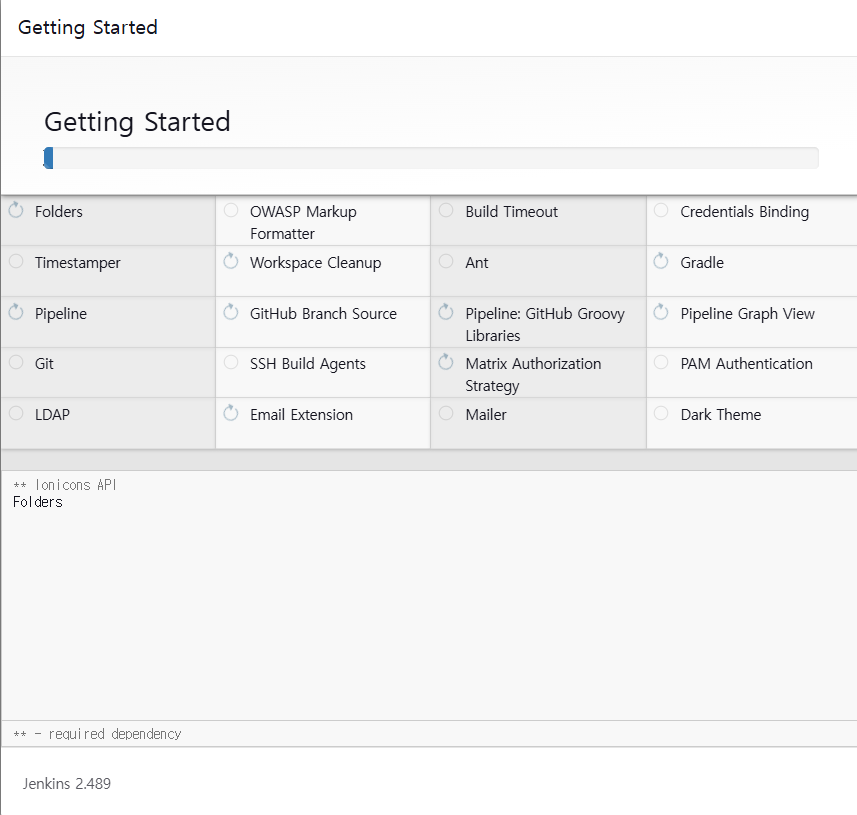Click the 'PAM Authentication' plugin name
Screen dimensions: 857x815
tap(747, 364)
